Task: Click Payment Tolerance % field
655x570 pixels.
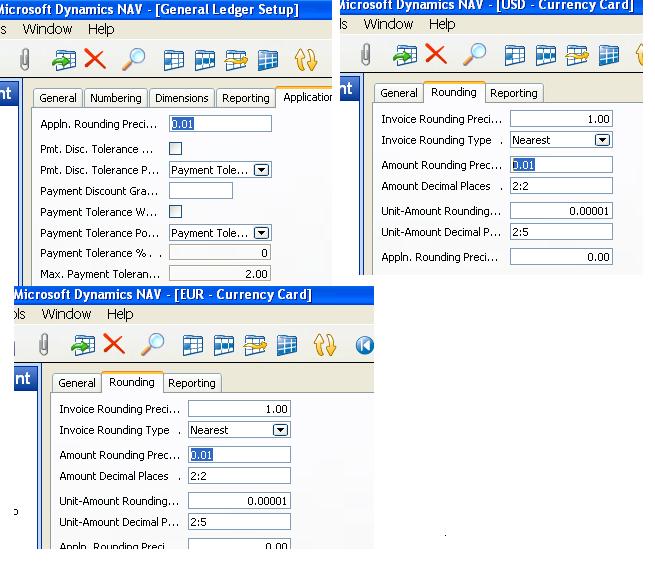Action: click(220, 253)
